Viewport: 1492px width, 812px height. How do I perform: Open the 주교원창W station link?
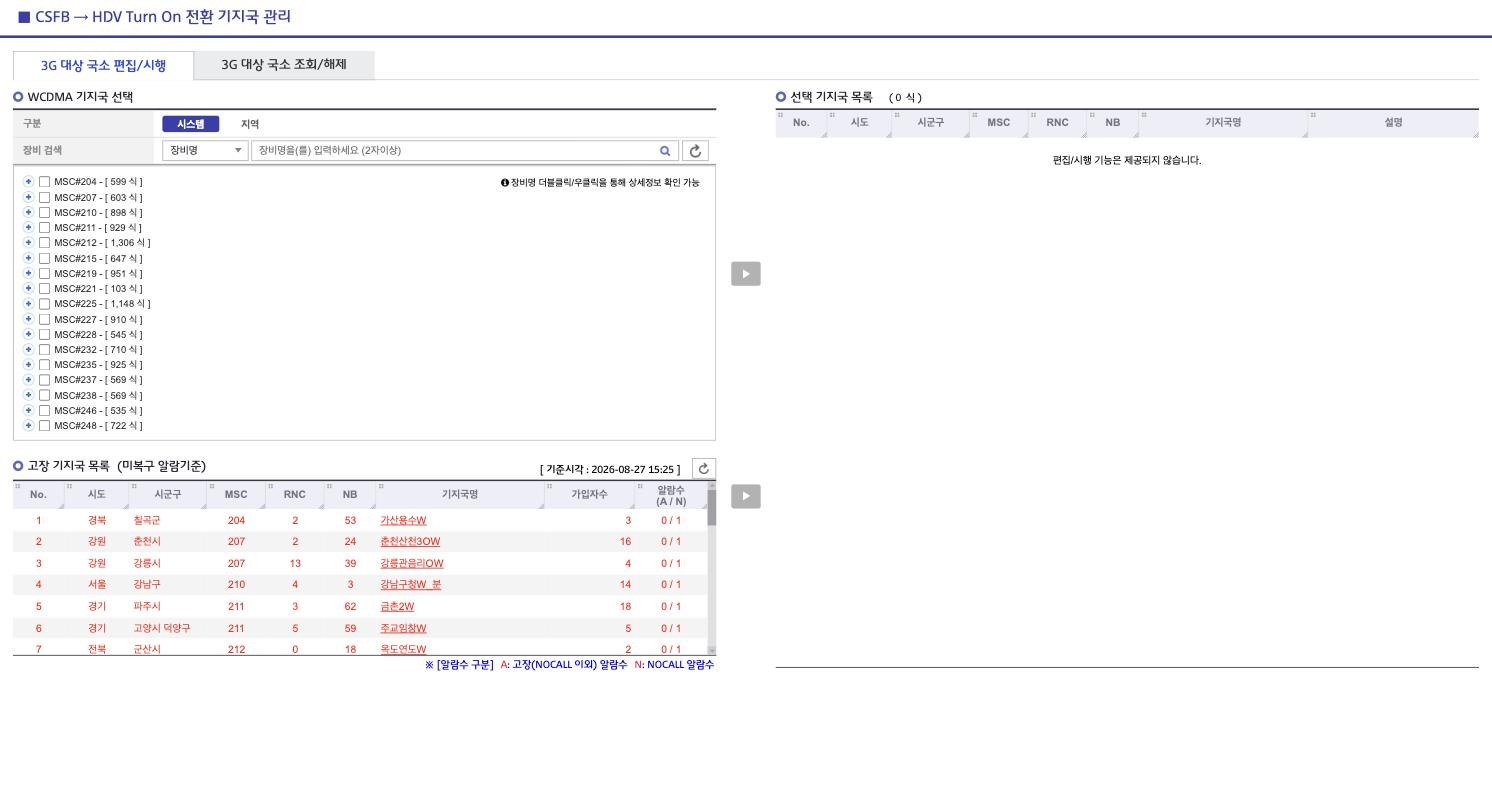tap(403, 629)
